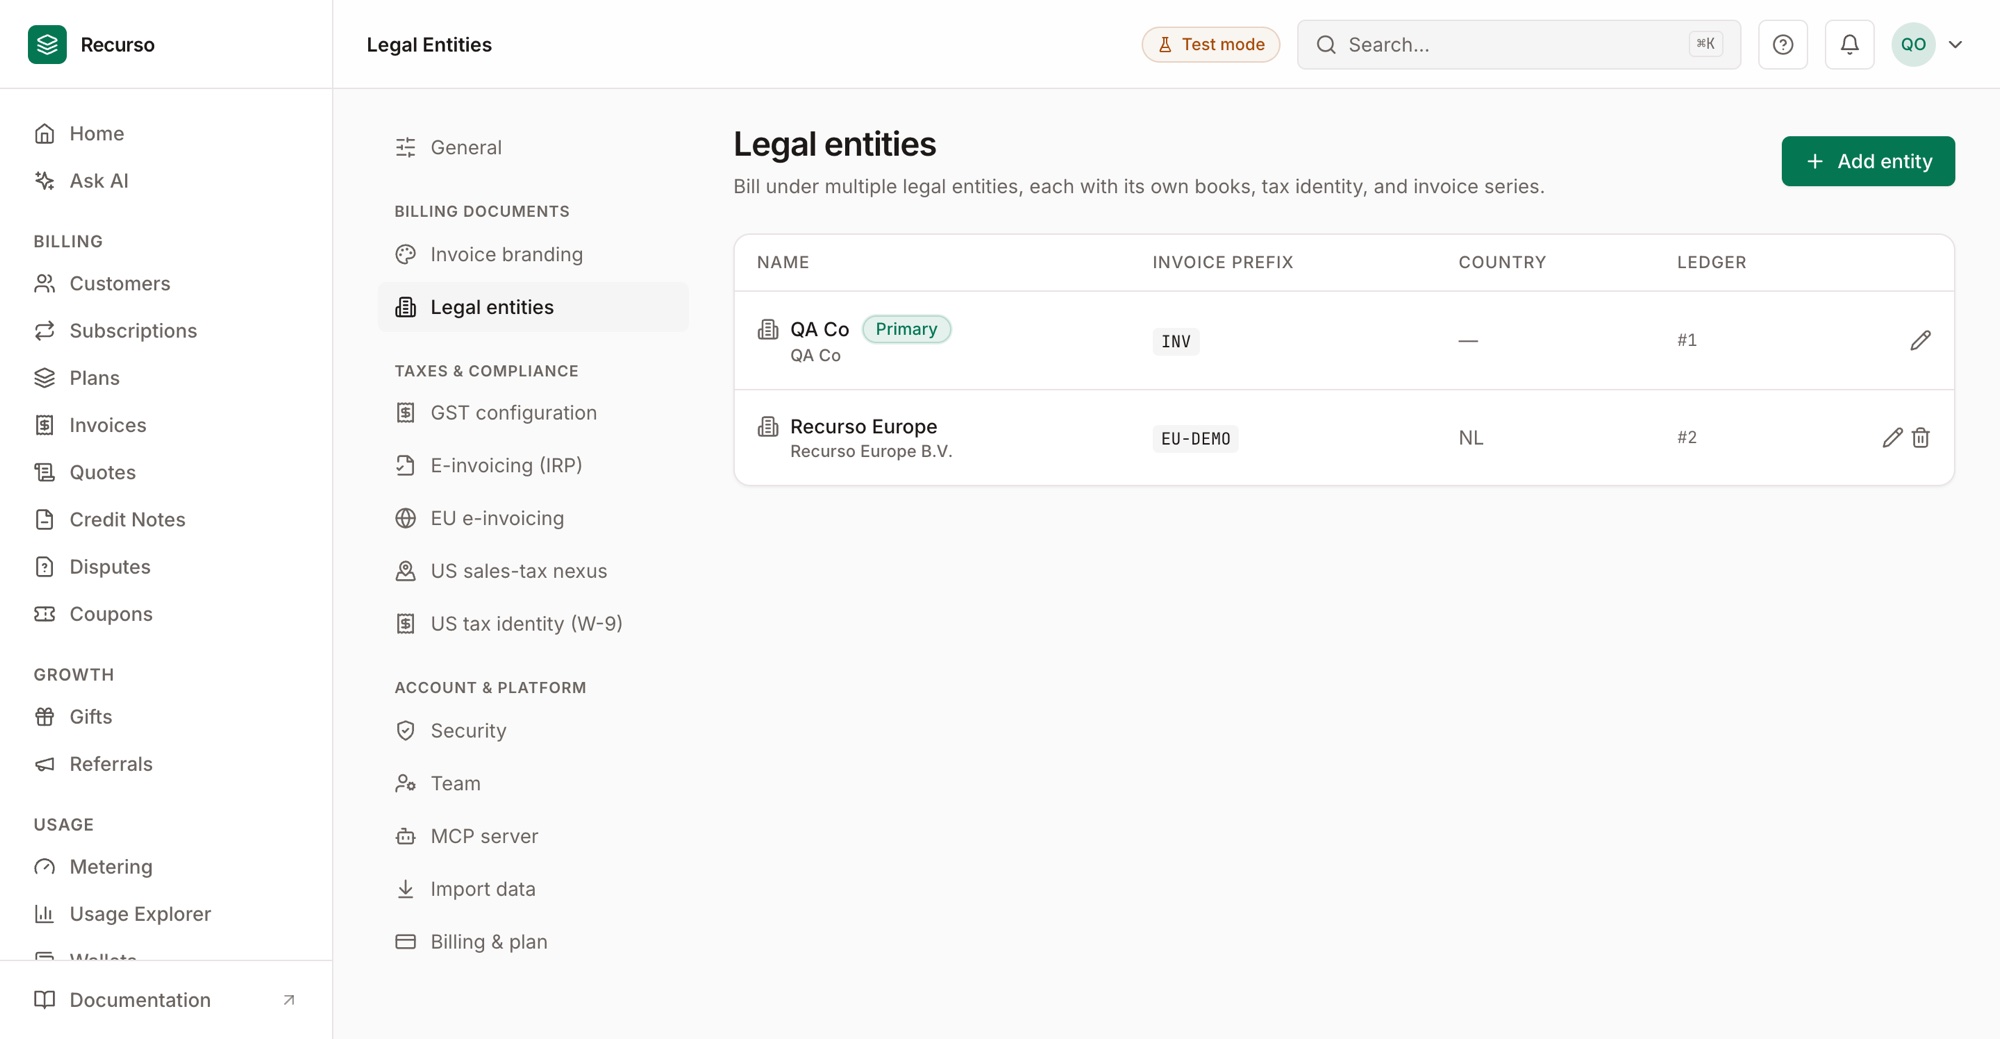Click the Security shield icon
Screen dimensions: 2000x1039
(x=406, y=731)
